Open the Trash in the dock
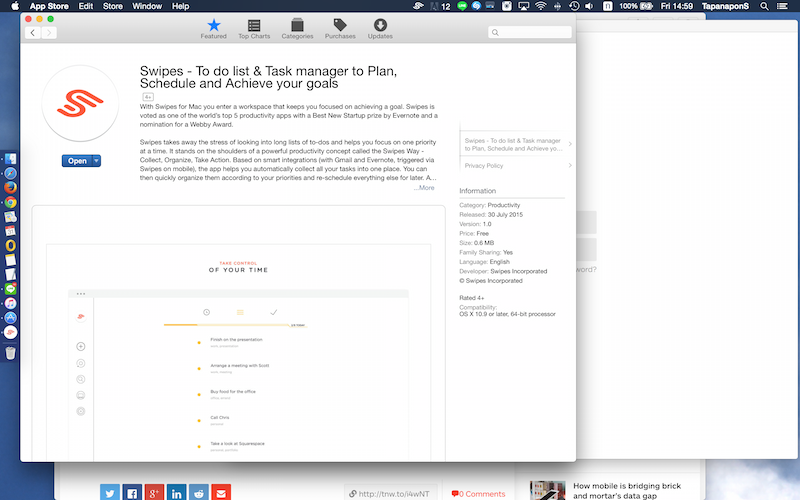The image size is (800, 500). (11, 353)
